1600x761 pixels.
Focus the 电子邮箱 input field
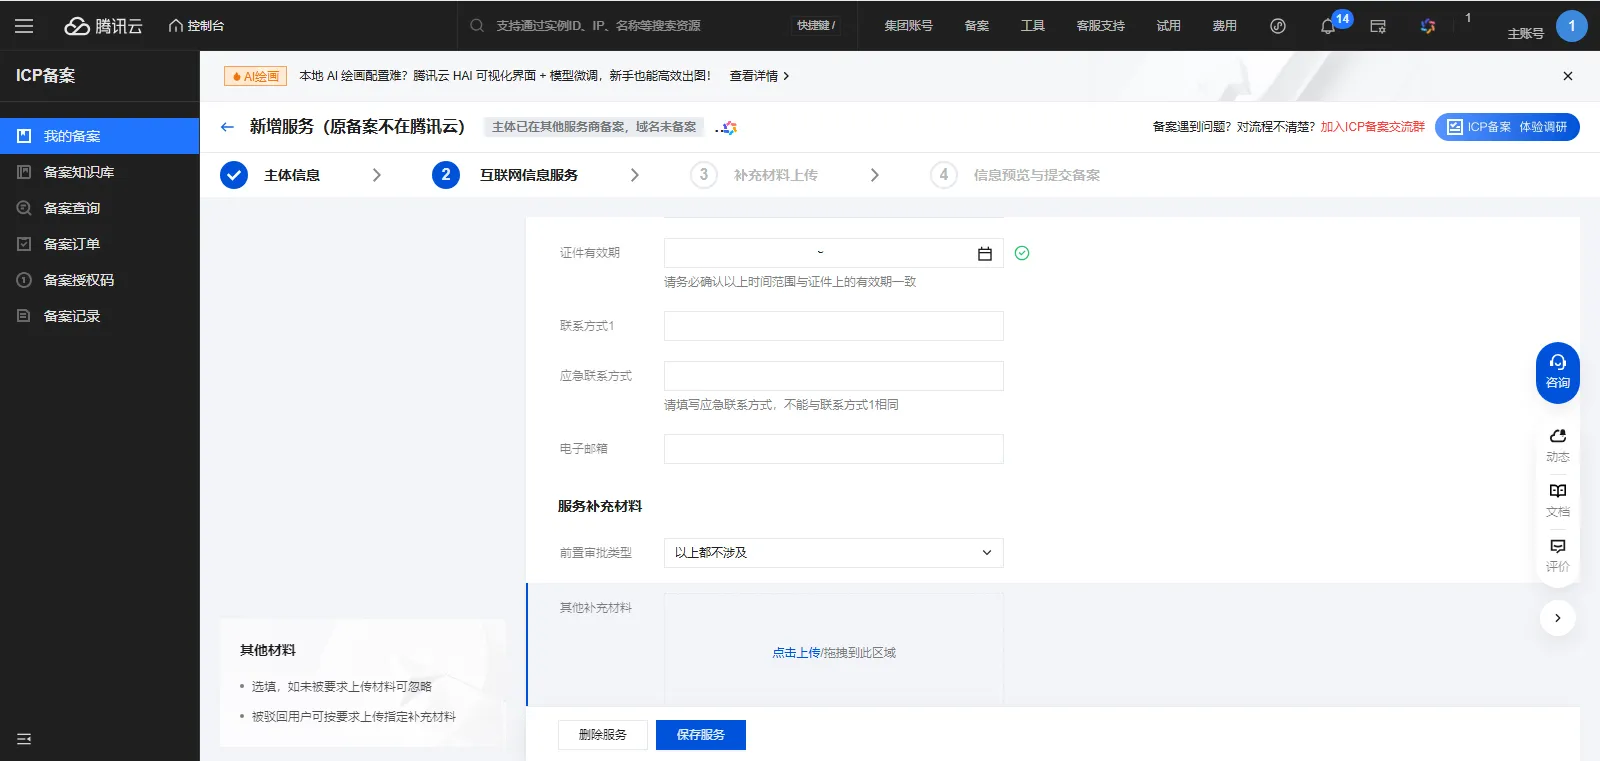(834, 449)
